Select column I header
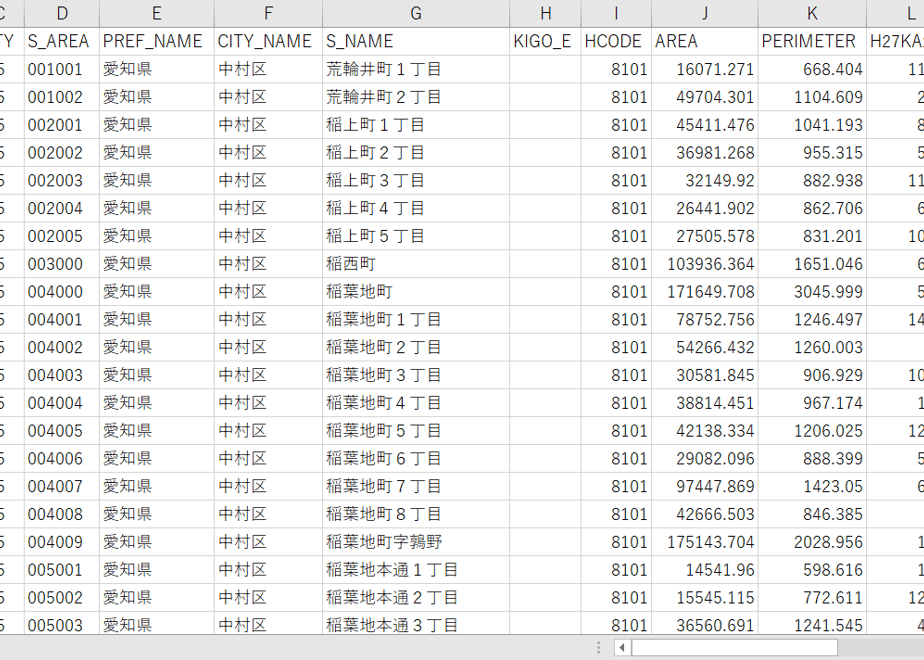924x660 pixels. coord(616,13)
